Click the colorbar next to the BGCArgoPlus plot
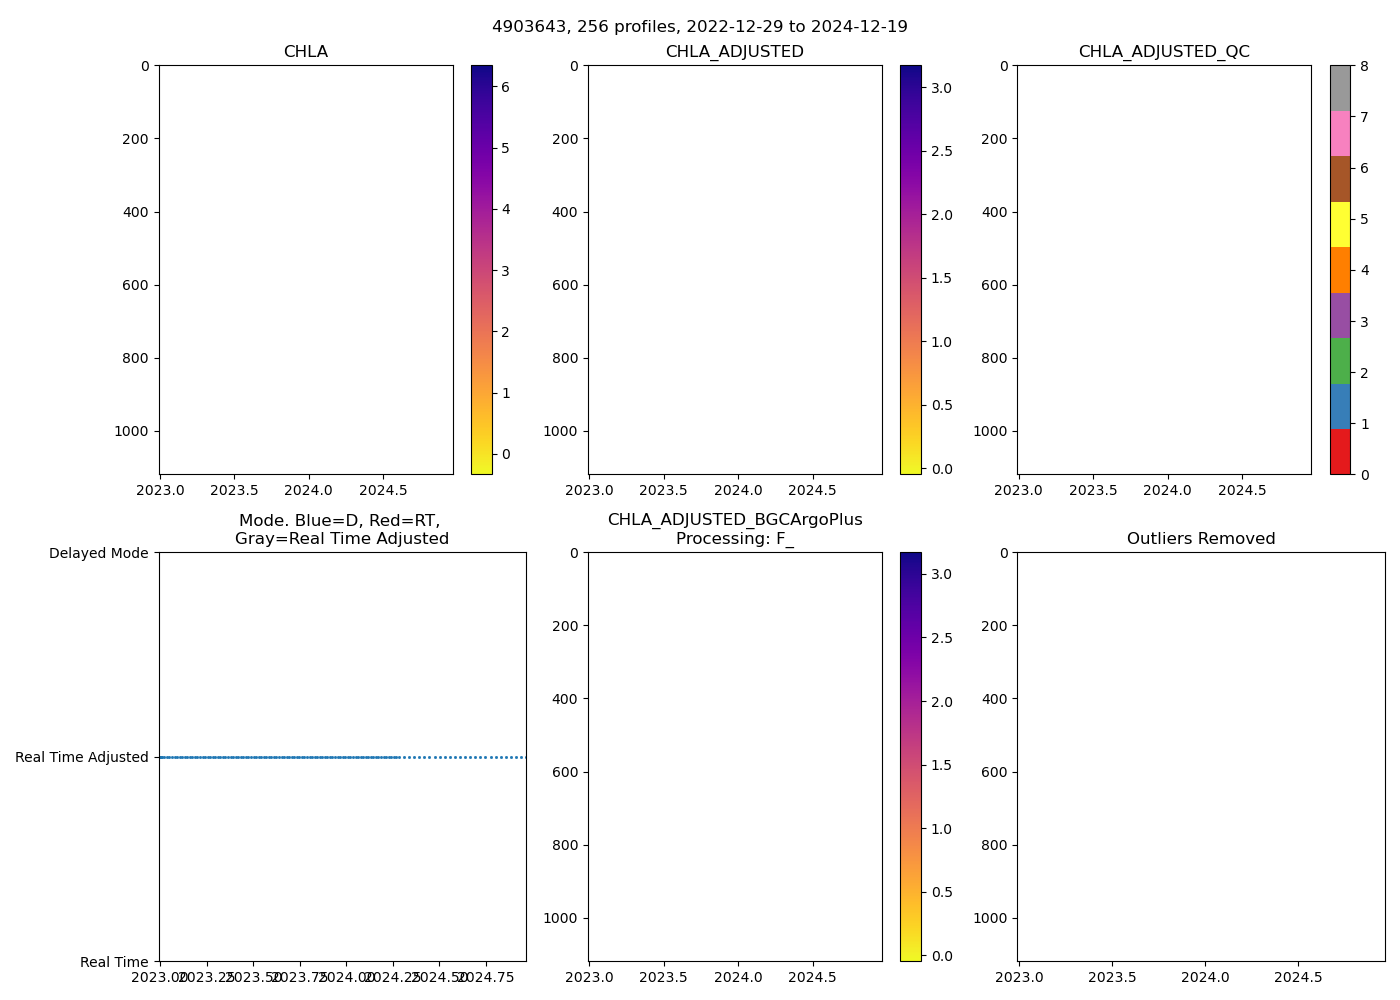 (910, 757)
